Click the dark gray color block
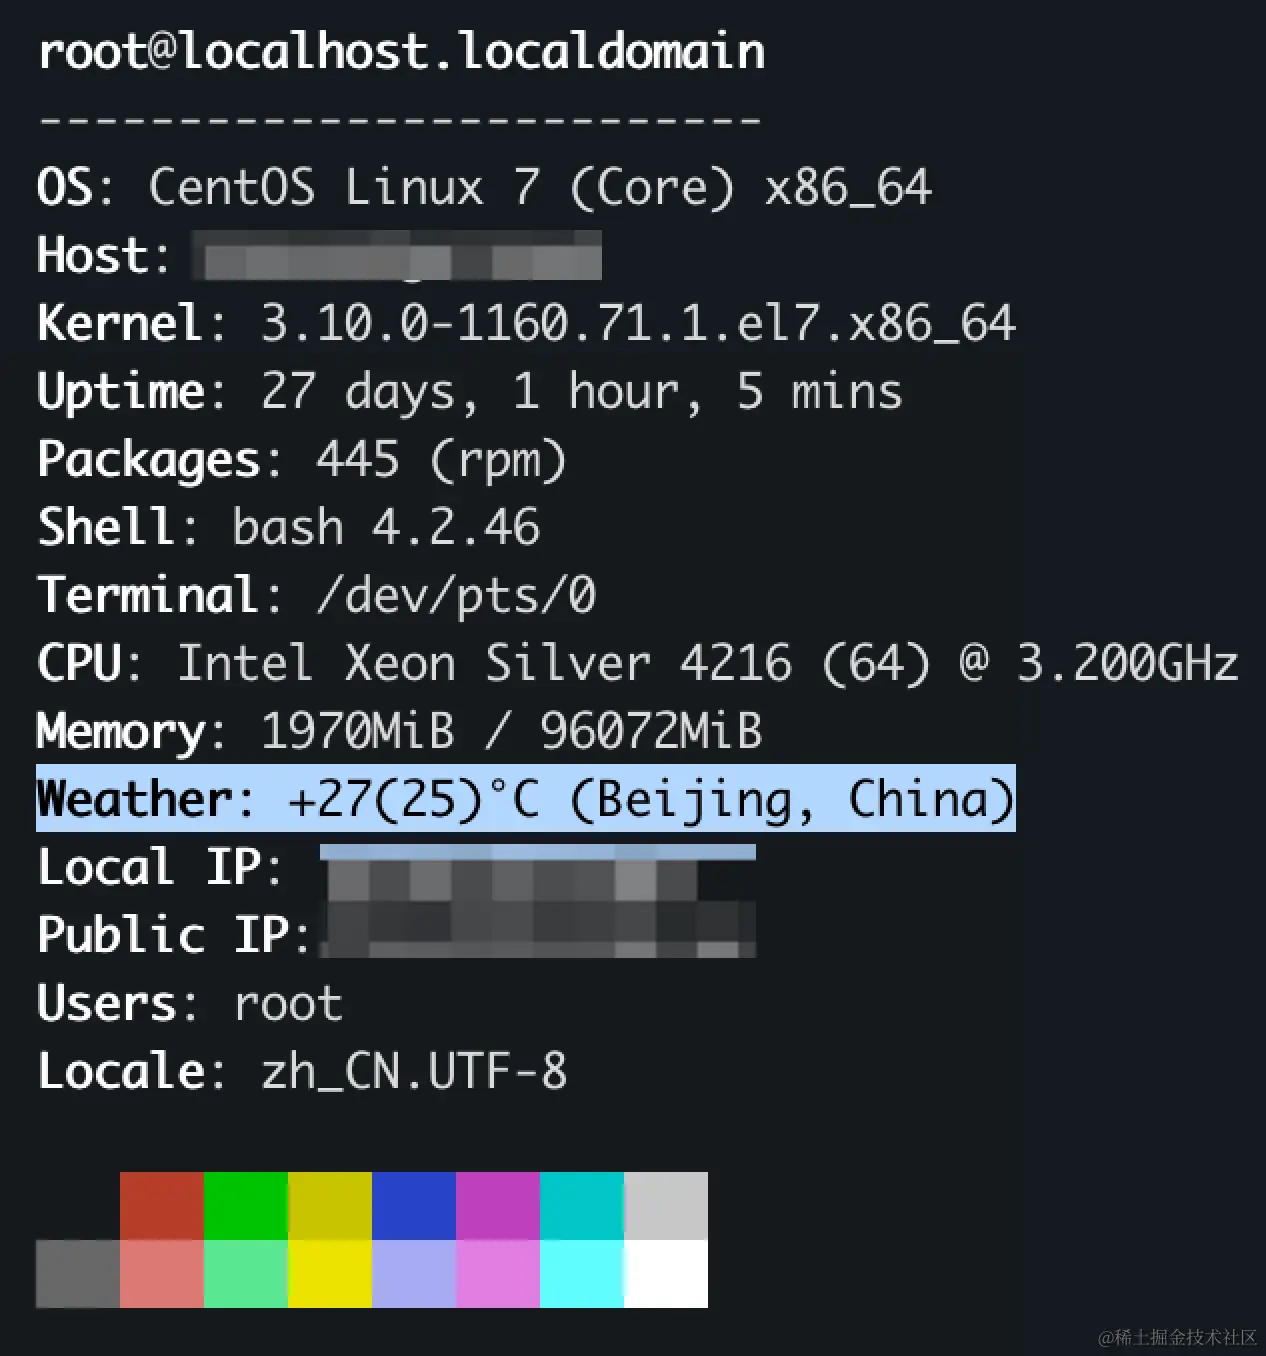This screenshot has height=1356, width=1266. click(77, 1273)
